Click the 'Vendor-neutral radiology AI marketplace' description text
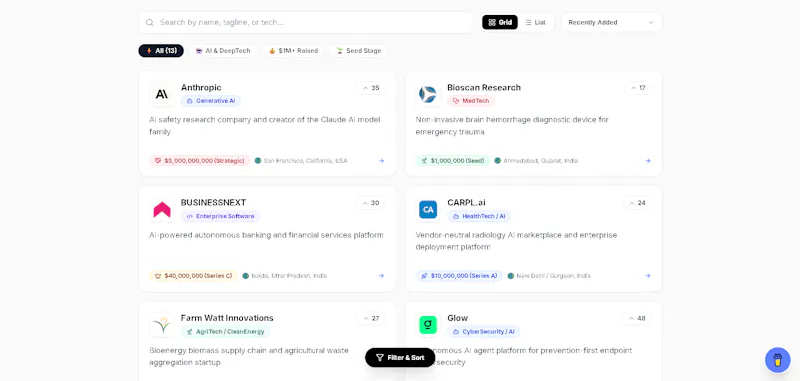Image resolution: width=800 pixels, height=381 pixels. coord(516,241)
